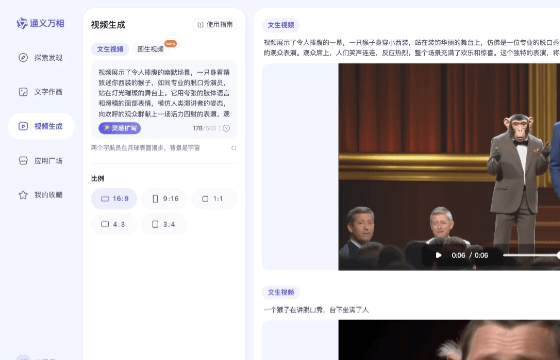Use the example prompt about astronauts
Viewport: 560px width, 360px height.
145,148
